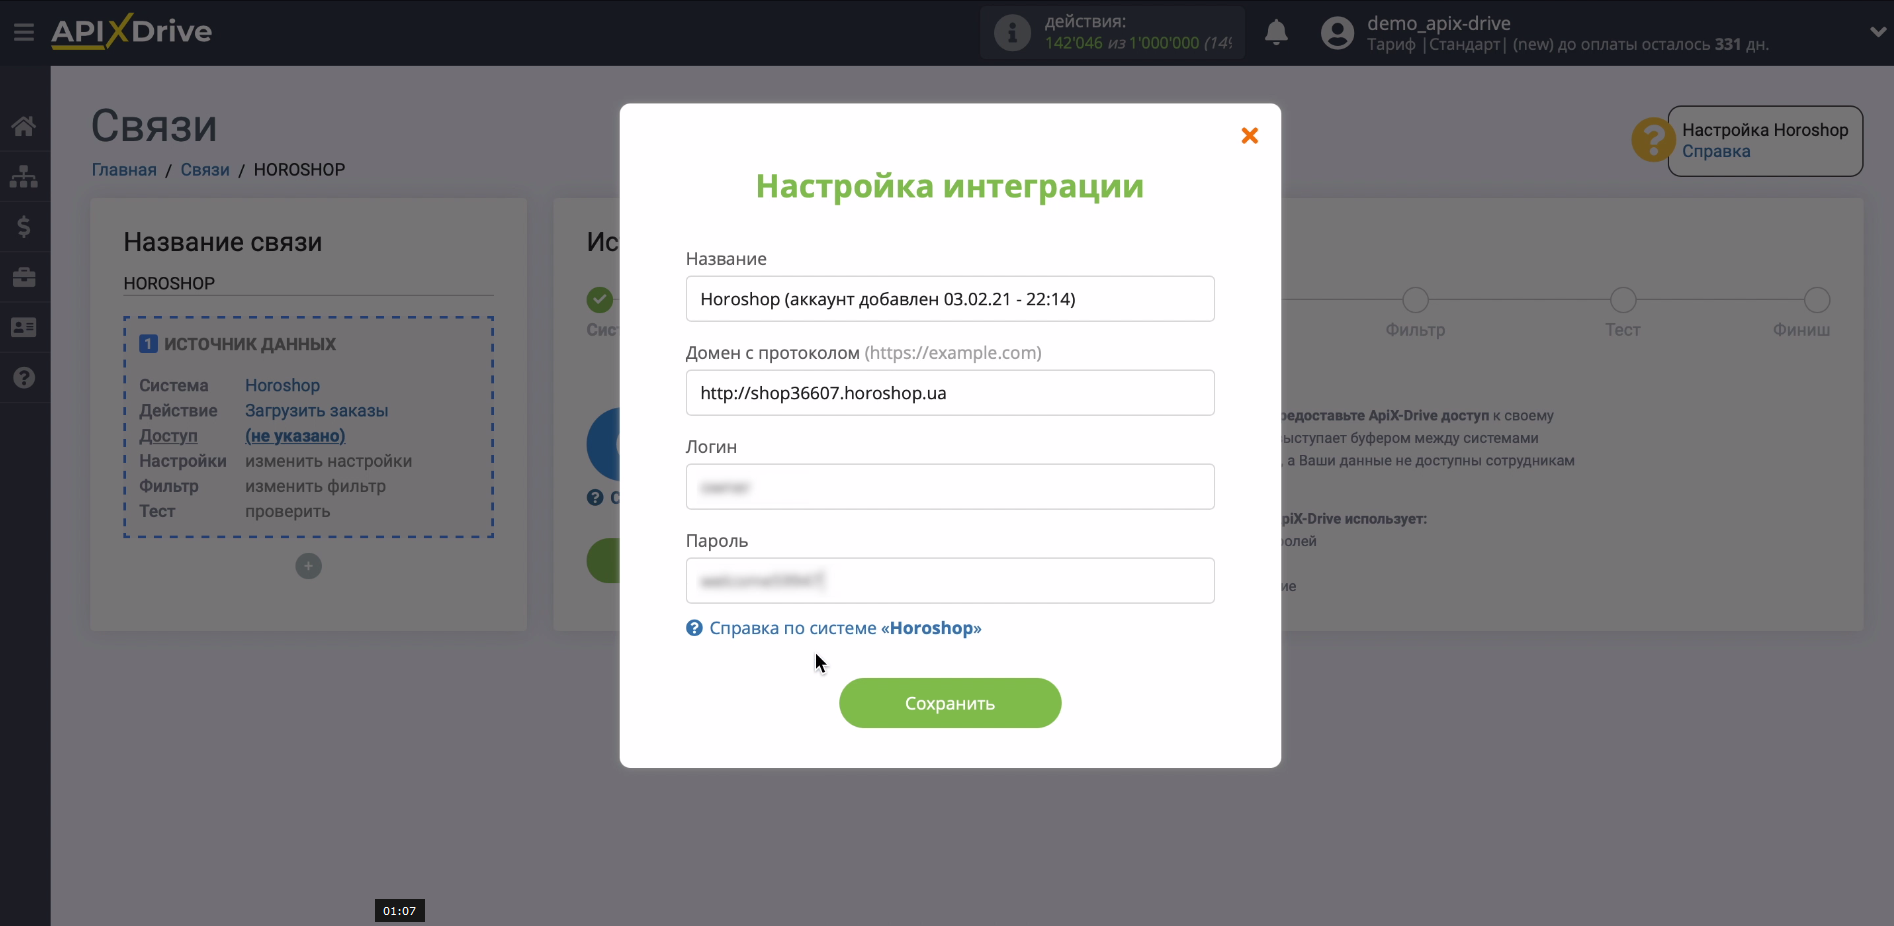The height and width of the screenshot is (926, 1894).
Task: Open help link for Horoshop system
Action: [x=845, y=628]
